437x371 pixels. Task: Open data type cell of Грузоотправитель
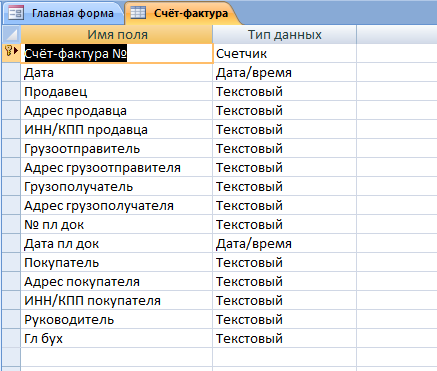coord(284,148)
